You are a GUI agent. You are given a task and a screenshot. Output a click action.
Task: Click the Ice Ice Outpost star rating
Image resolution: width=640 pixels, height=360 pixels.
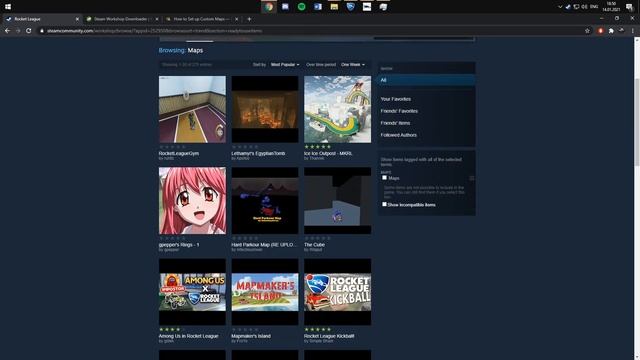318,147
